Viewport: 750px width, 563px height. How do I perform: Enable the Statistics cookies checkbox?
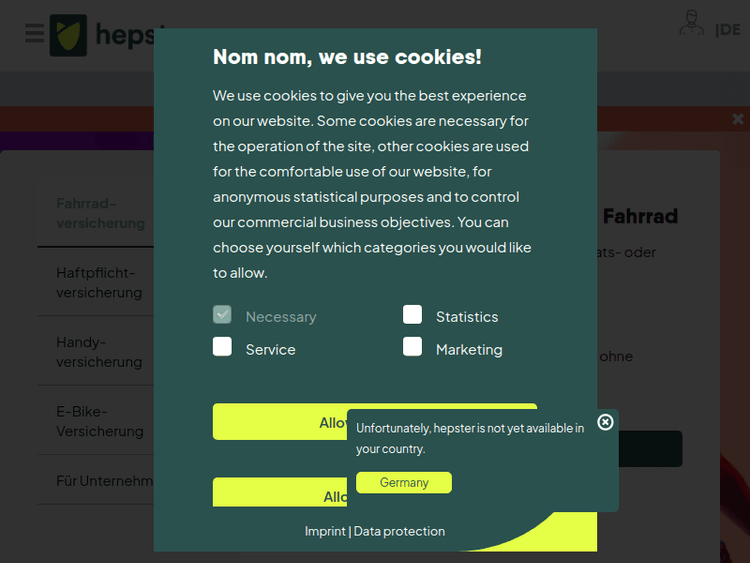coord(412,315)
